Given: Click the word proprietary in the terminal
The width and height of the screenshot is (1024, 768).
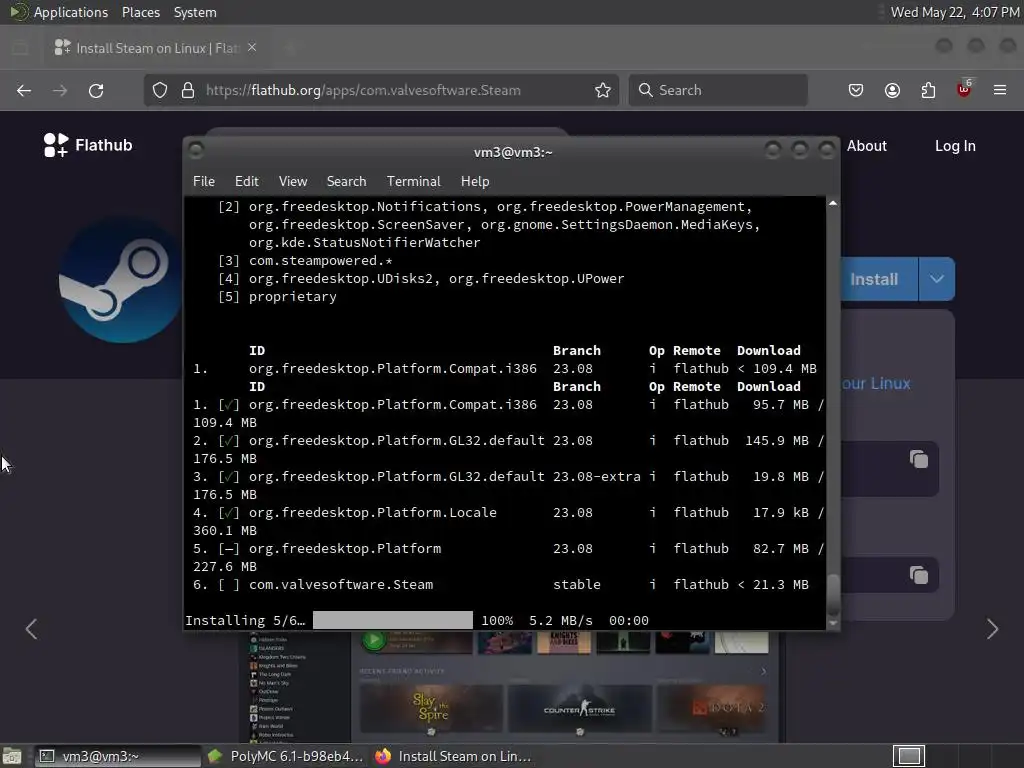Looking at the screenshot, I should click(x=293, y=296).
